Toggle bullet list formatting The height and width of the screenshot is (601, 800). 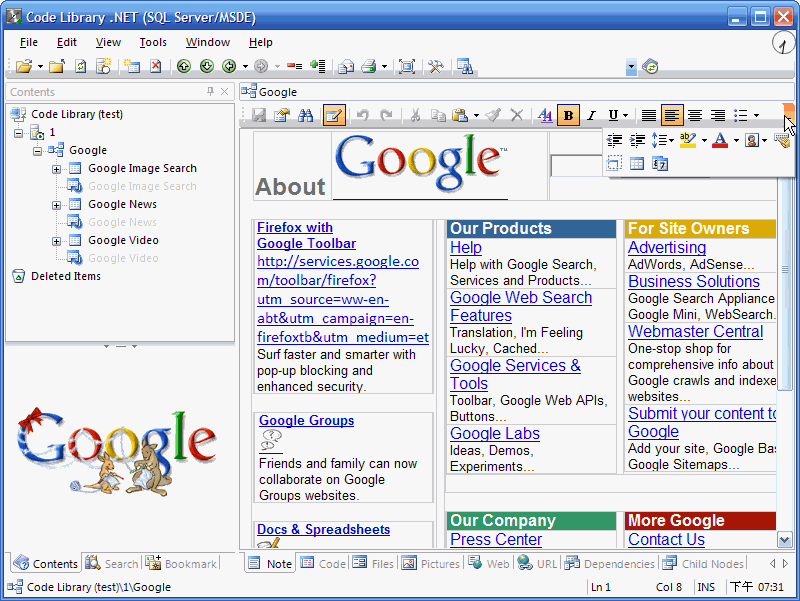[x=741, y=115]
